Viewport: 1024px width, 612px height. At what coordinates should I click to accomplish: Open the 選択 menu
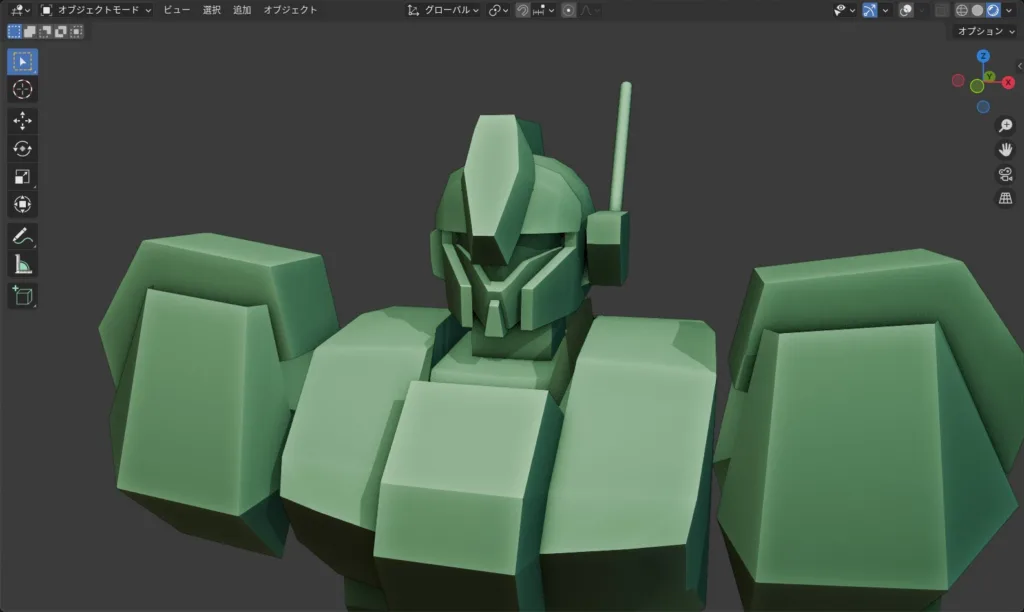pos(211,10)
